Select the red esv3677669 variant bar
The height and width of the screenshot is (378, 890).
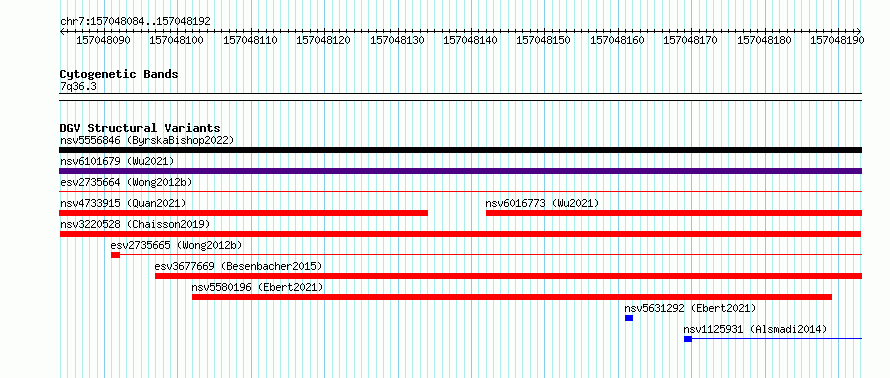[509, 276]
